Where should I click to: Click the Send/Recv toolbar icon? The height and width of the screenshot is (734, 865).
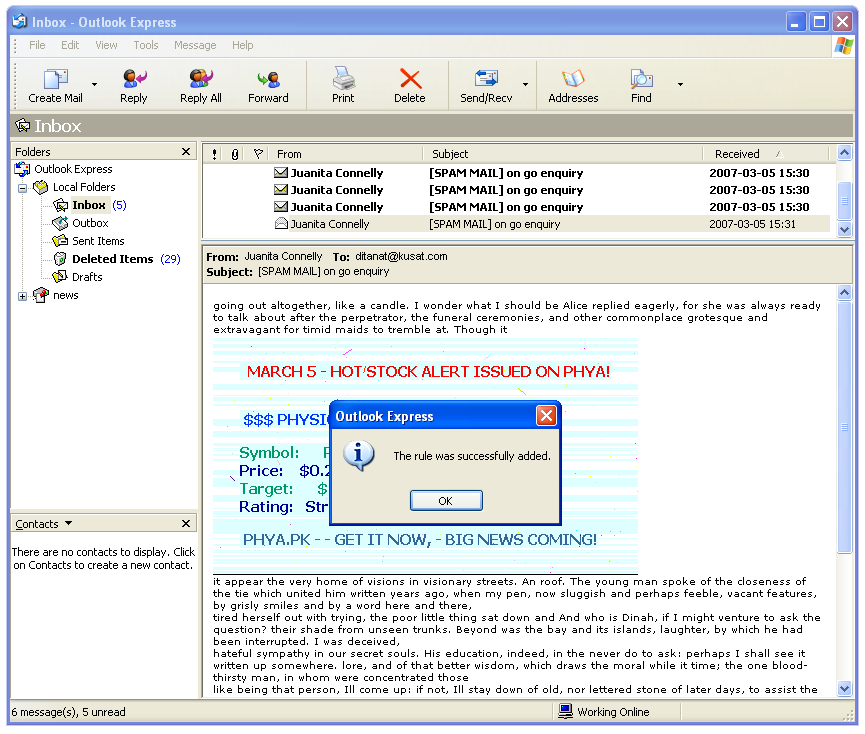(486, 79)
